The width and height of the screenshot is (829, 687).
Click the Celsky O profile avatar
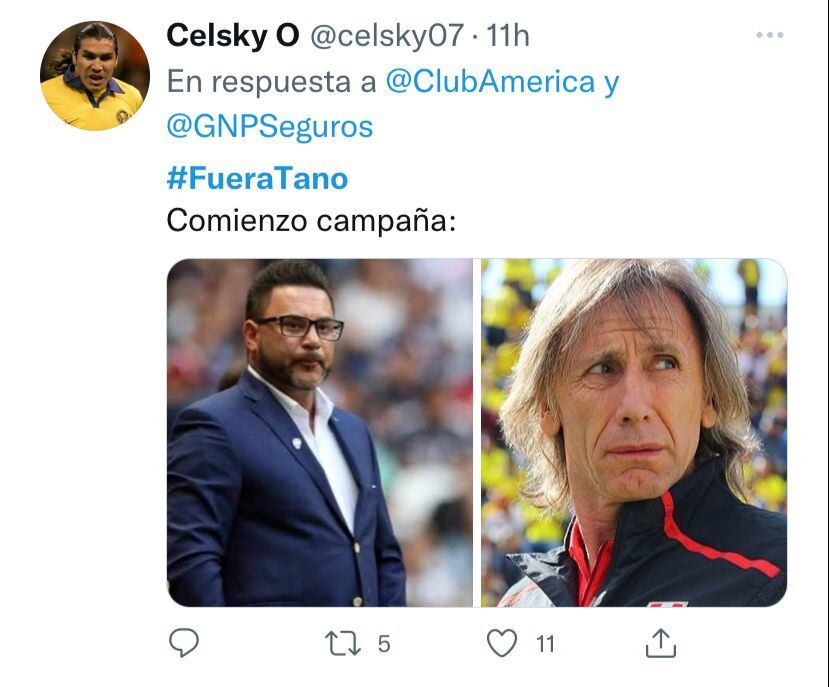94,76
